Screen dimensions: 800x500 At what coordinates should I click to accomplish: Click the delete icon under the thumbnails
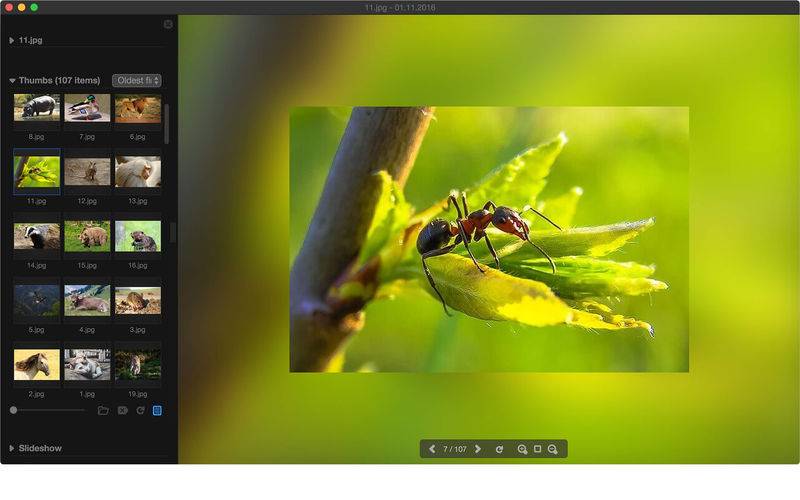coord(122,410)
